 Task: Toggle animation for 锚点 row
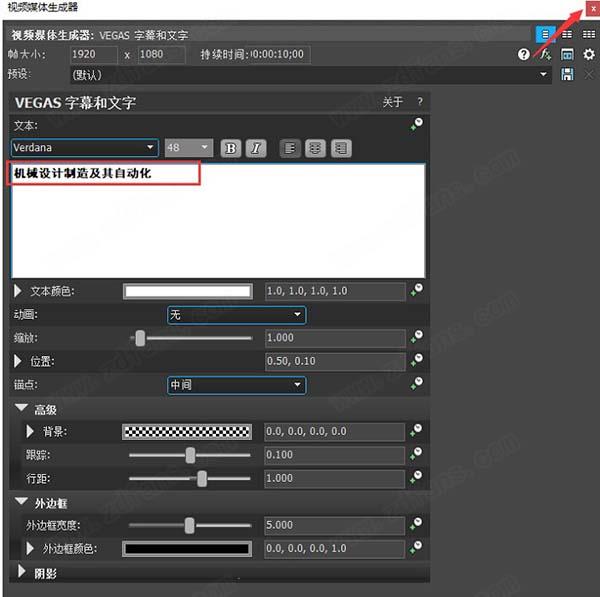(416, 383)
